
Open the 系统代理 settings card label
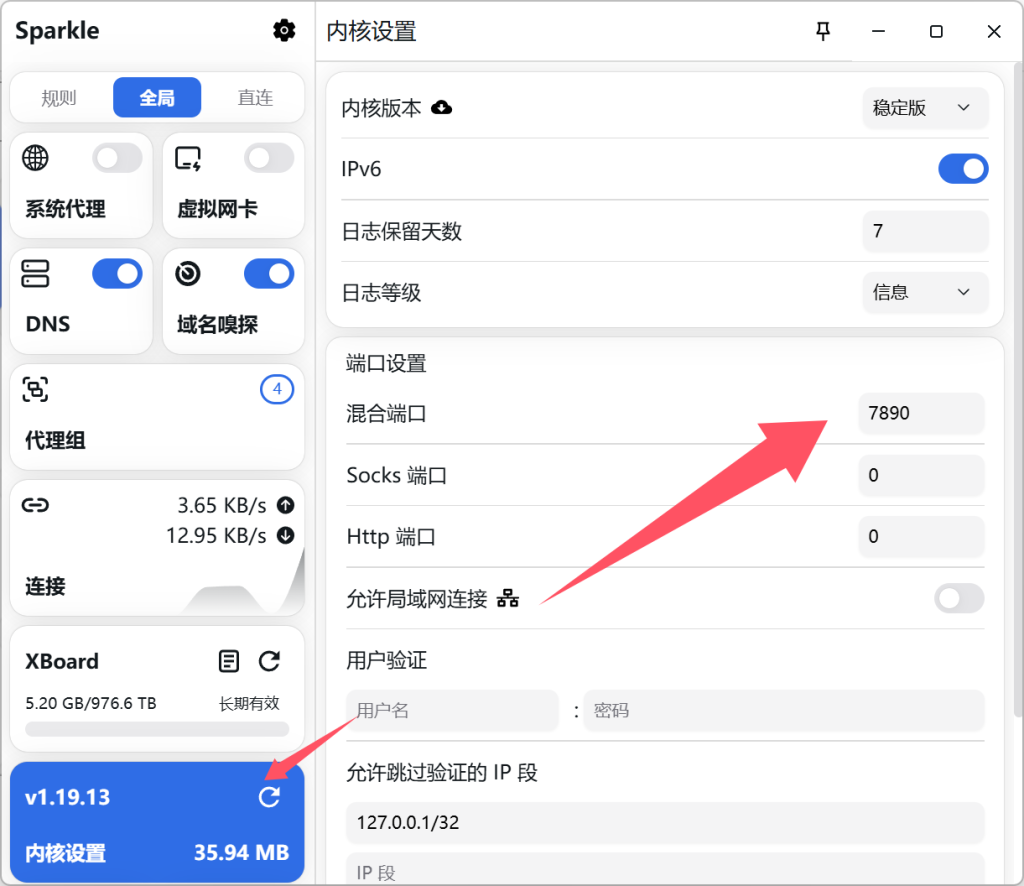click(x=65, y=209)
